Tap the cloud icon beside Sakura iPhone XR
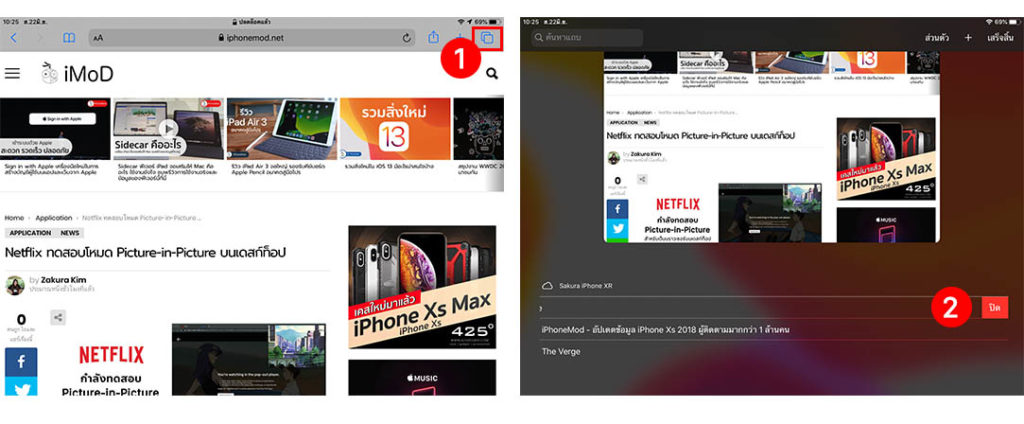The height and width of the screenshot is (424, 1024). coord(548,285)
